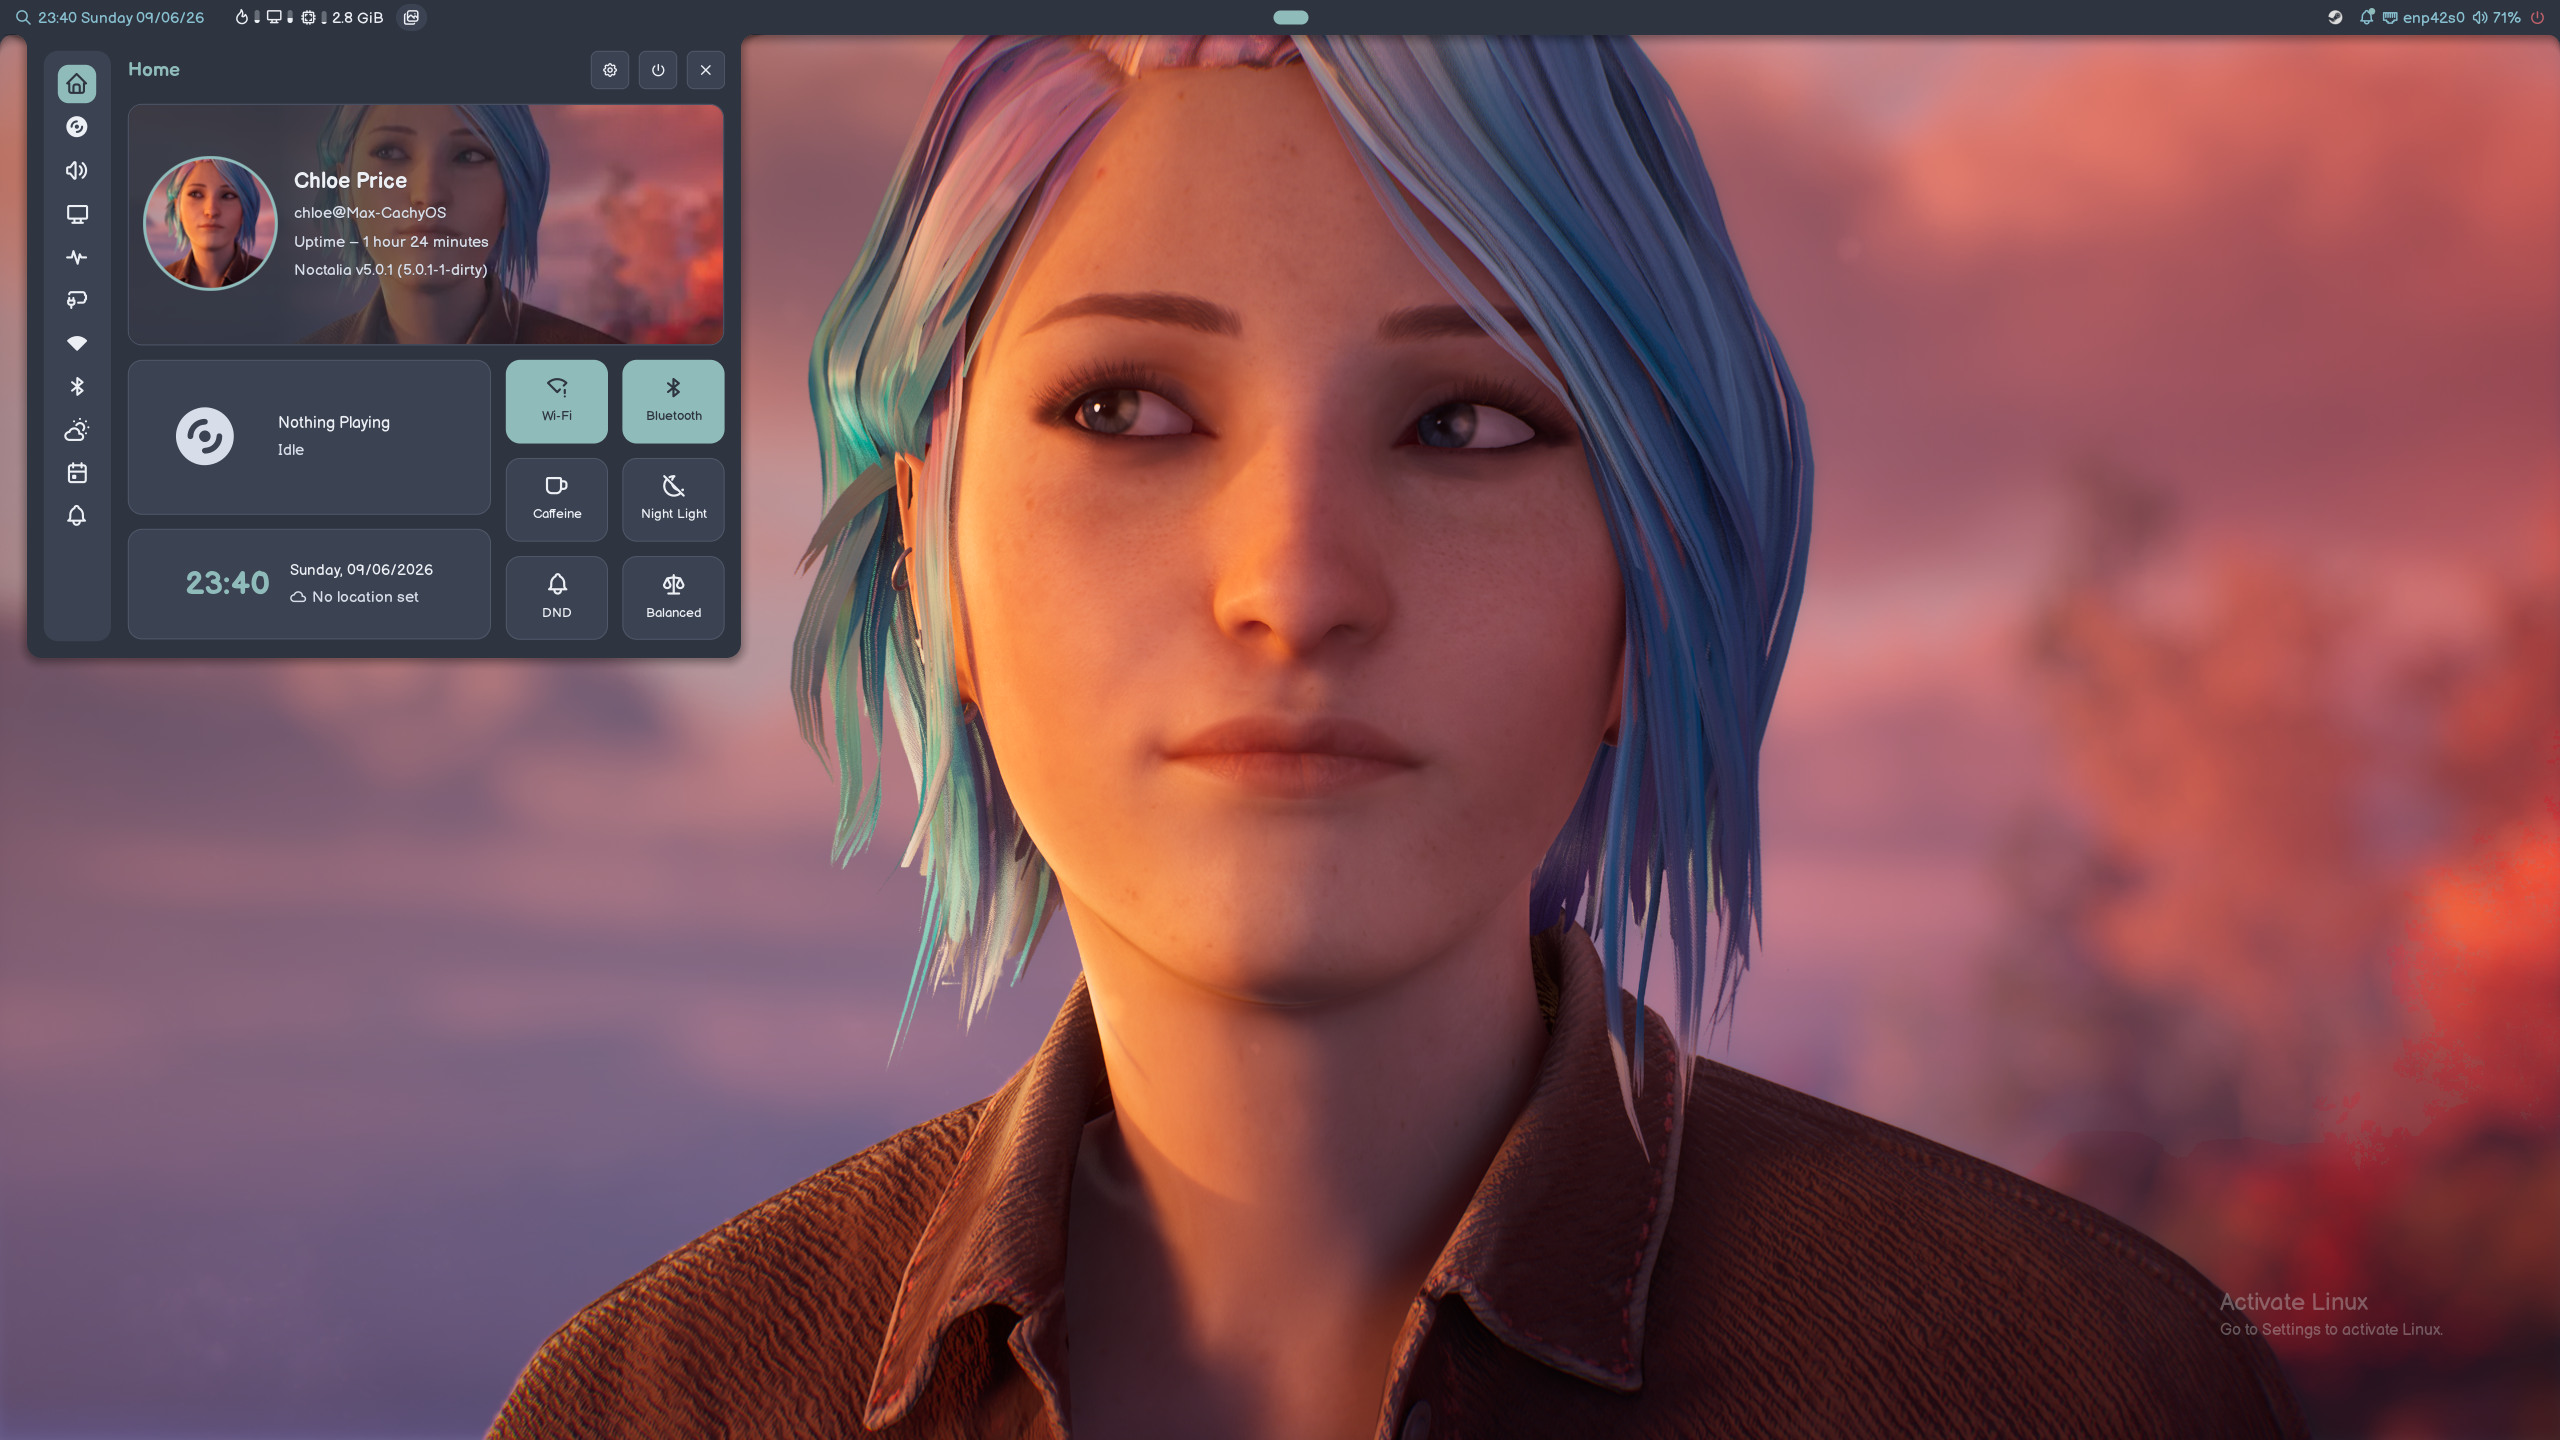Close the Home panel
Image resolution: width=2560 pixels, height=1440 pixels.
tap(706, 70)
